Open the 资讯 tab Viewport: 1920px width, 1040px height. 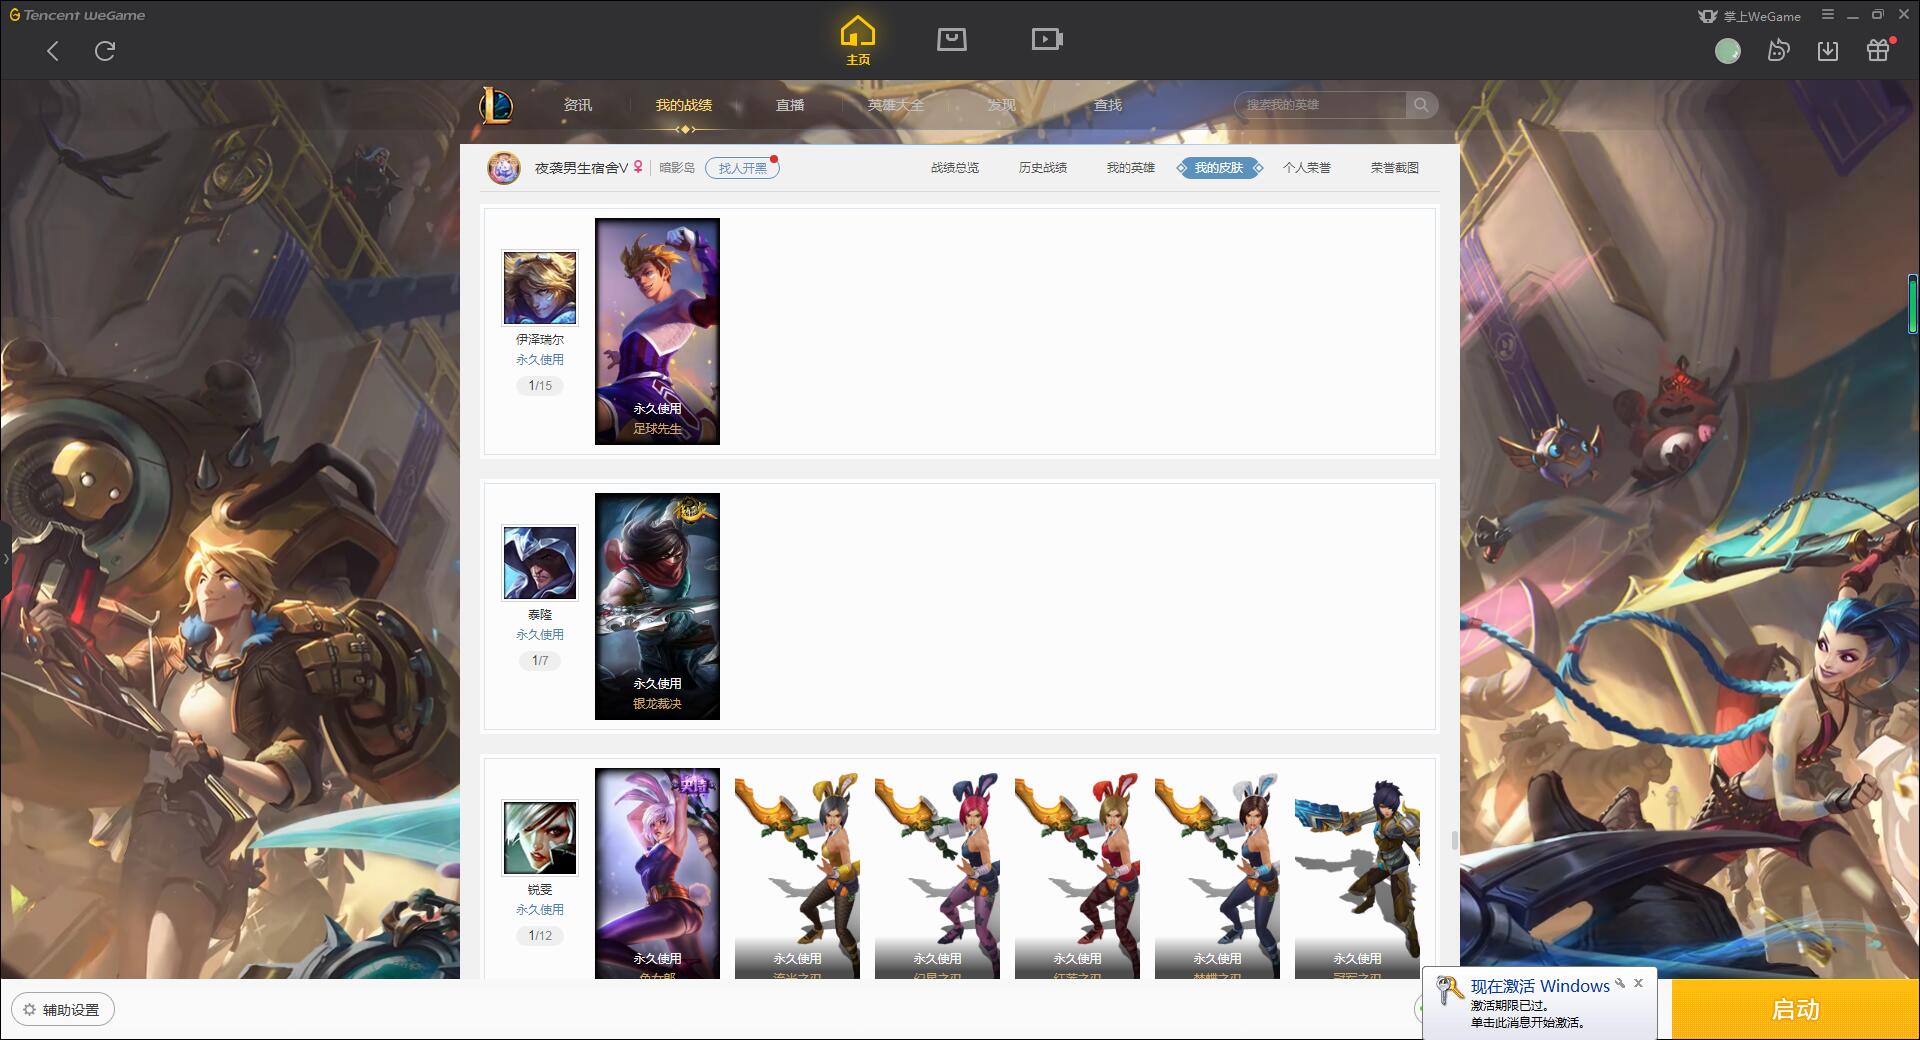pos(578,105)
